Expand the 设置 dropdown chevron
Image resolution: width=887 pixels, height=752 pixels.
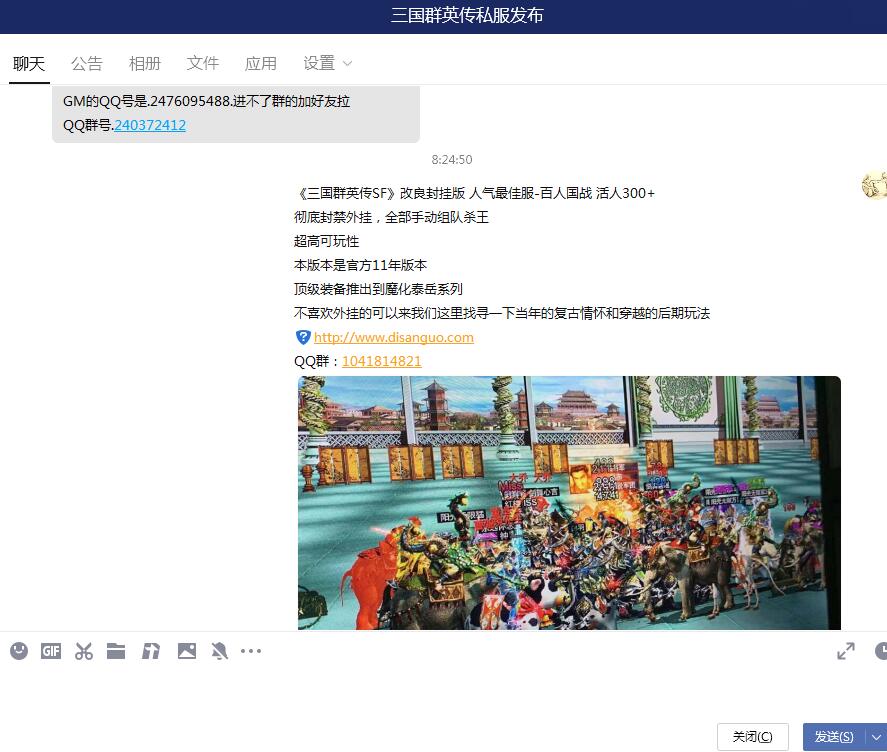click(347, 63)
